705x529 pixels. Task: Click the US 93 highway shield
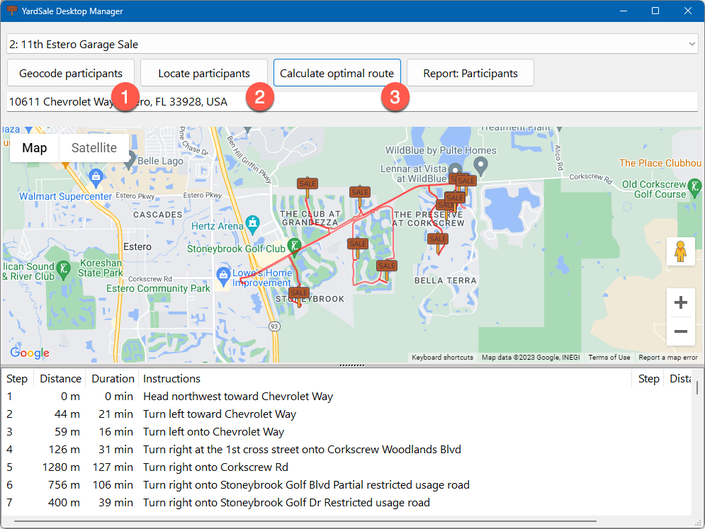coord(275,326)
